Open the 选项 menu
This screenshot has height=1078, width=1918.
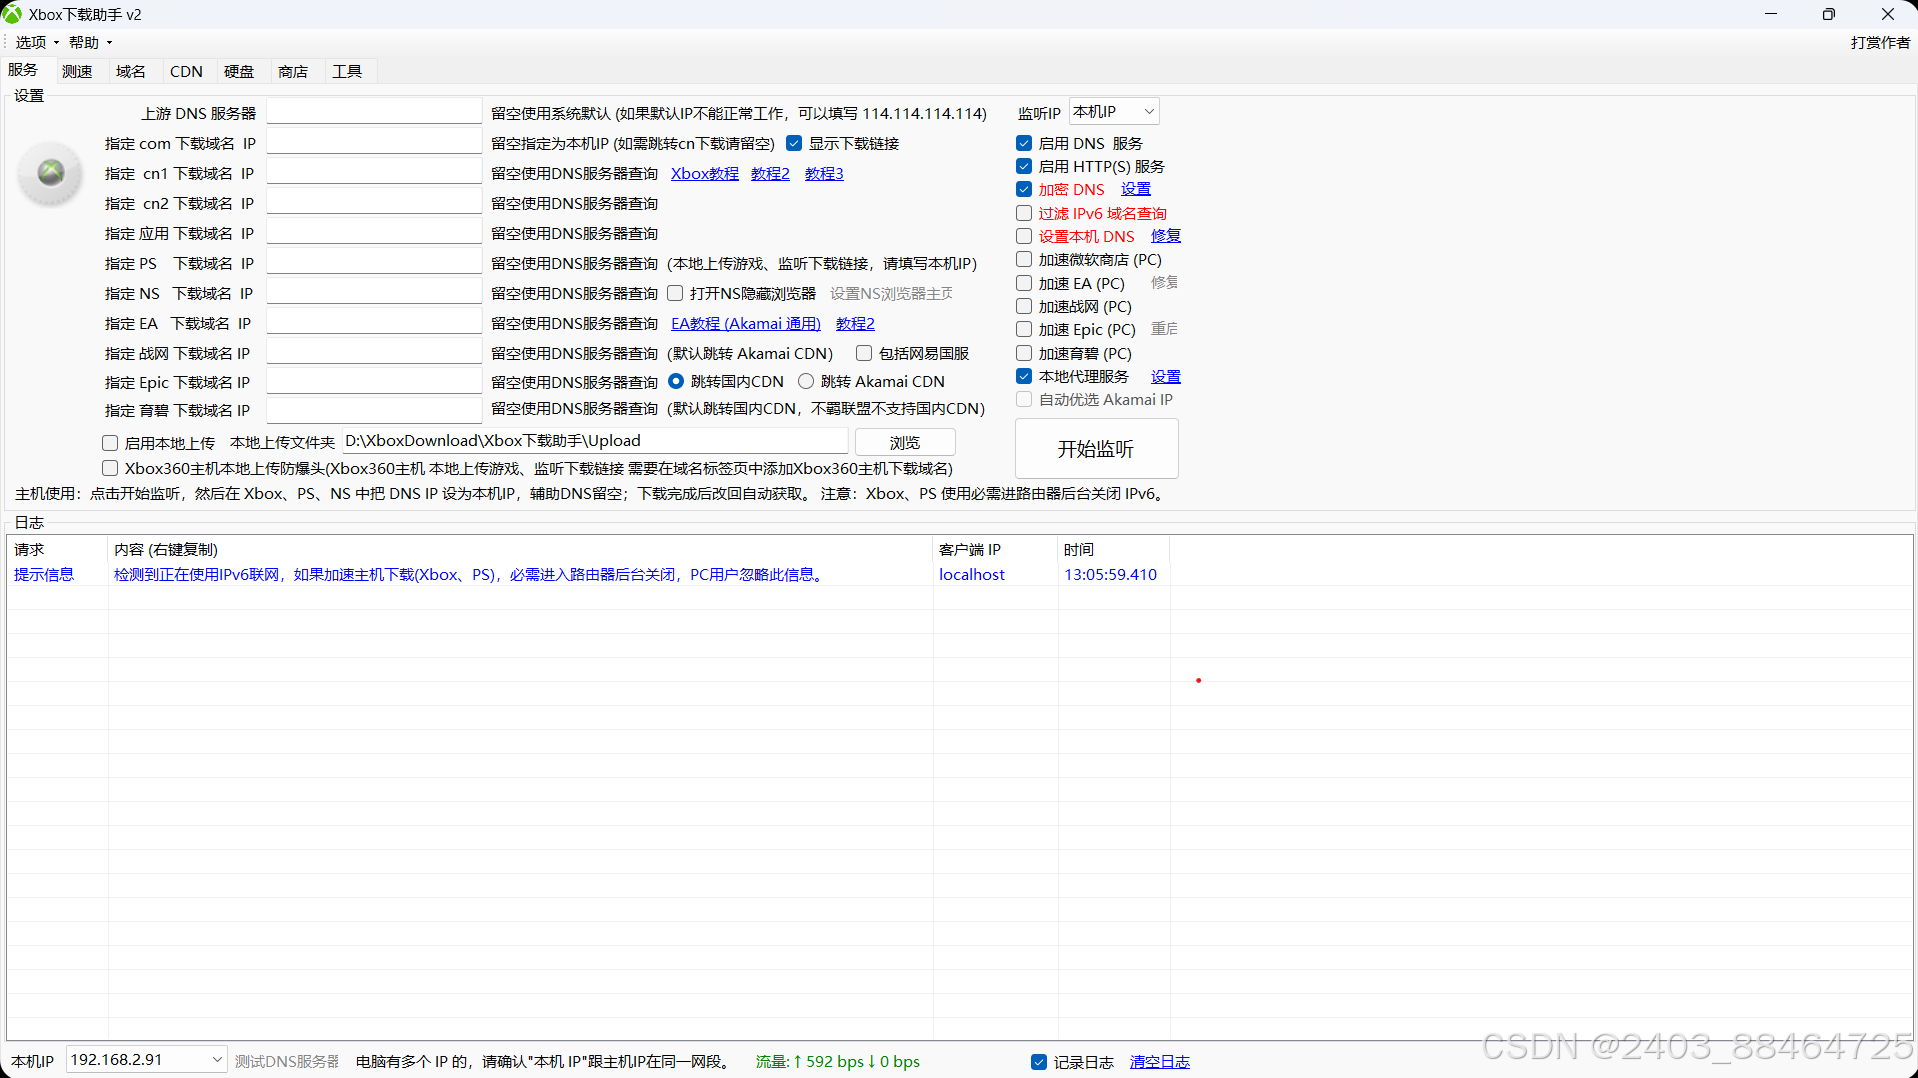point(37,42)
